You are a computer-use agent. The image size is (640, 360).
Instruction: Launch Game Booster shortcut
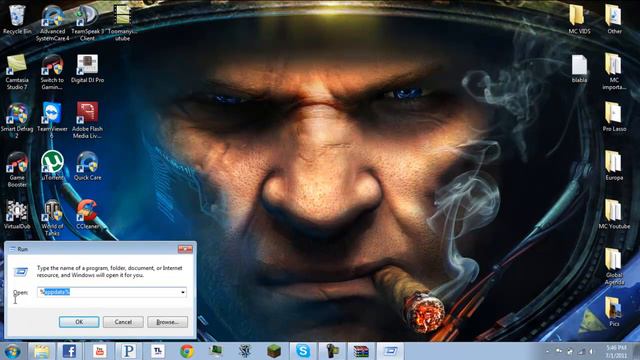(x=17, y=170)
